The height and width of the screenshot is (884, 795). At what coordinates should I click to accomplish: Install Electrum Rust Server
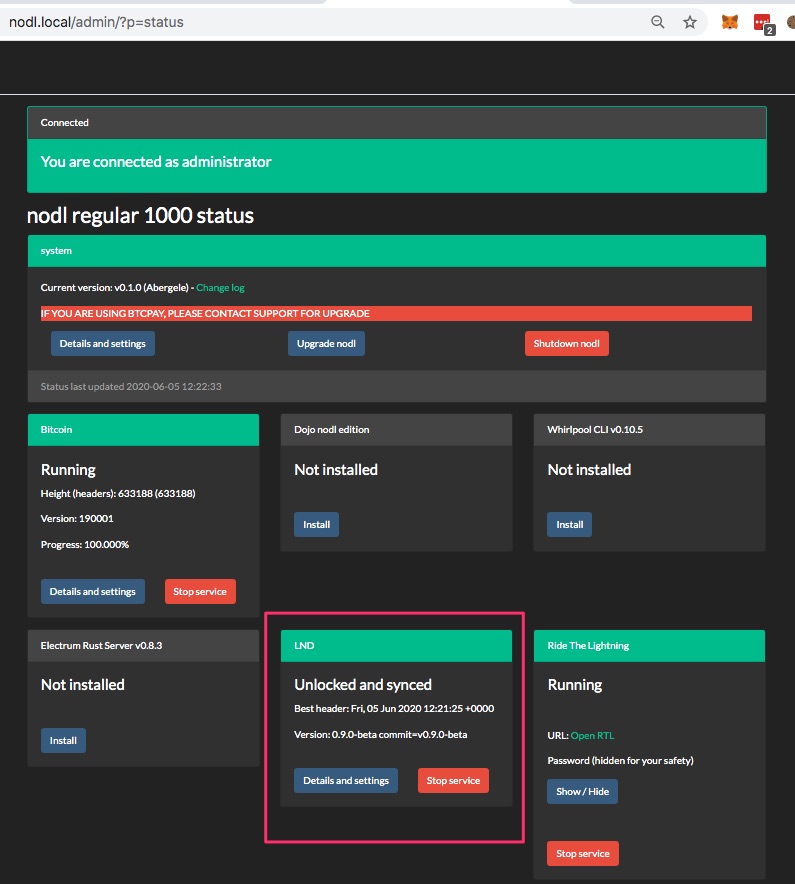pos(63,740)
